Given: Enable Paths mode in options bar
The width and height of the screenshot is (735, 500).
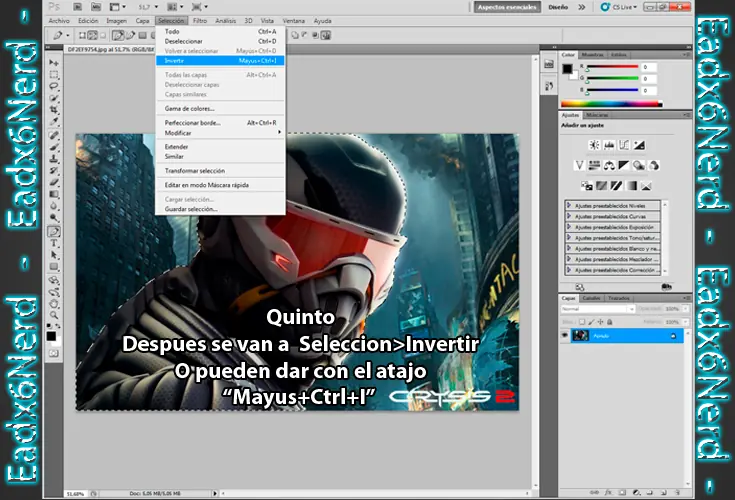Looking at the screenshot, I should (x=92, y=36).
